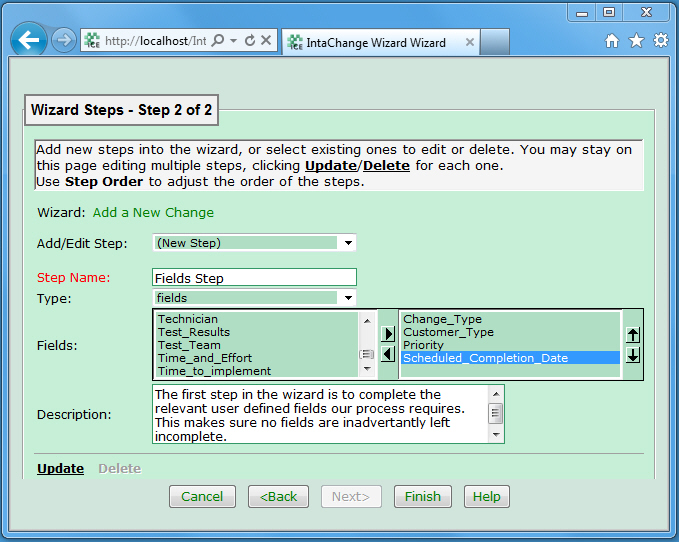The image size is (679, 542).
Task: Click Description scrollbar up arrow
Action: click(496, 394)
